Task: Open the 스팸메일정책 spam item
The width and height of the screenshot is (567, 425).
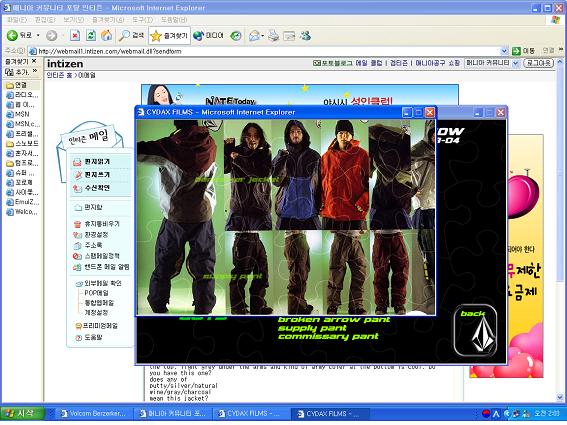Action: click(x=96, y=256)
